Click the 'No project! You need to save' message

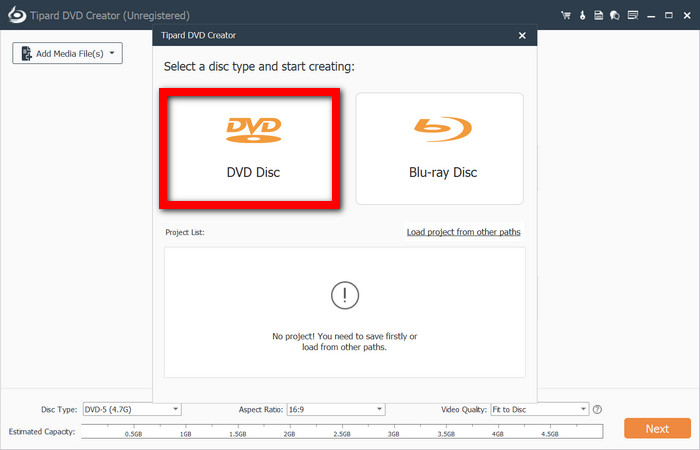(345, 342)
